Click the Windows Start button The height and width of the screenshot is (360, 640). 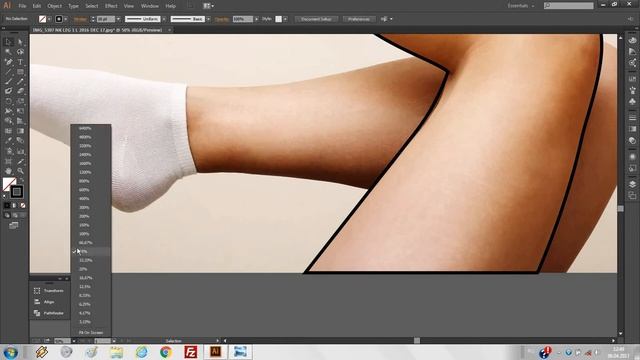coord(10,352)
